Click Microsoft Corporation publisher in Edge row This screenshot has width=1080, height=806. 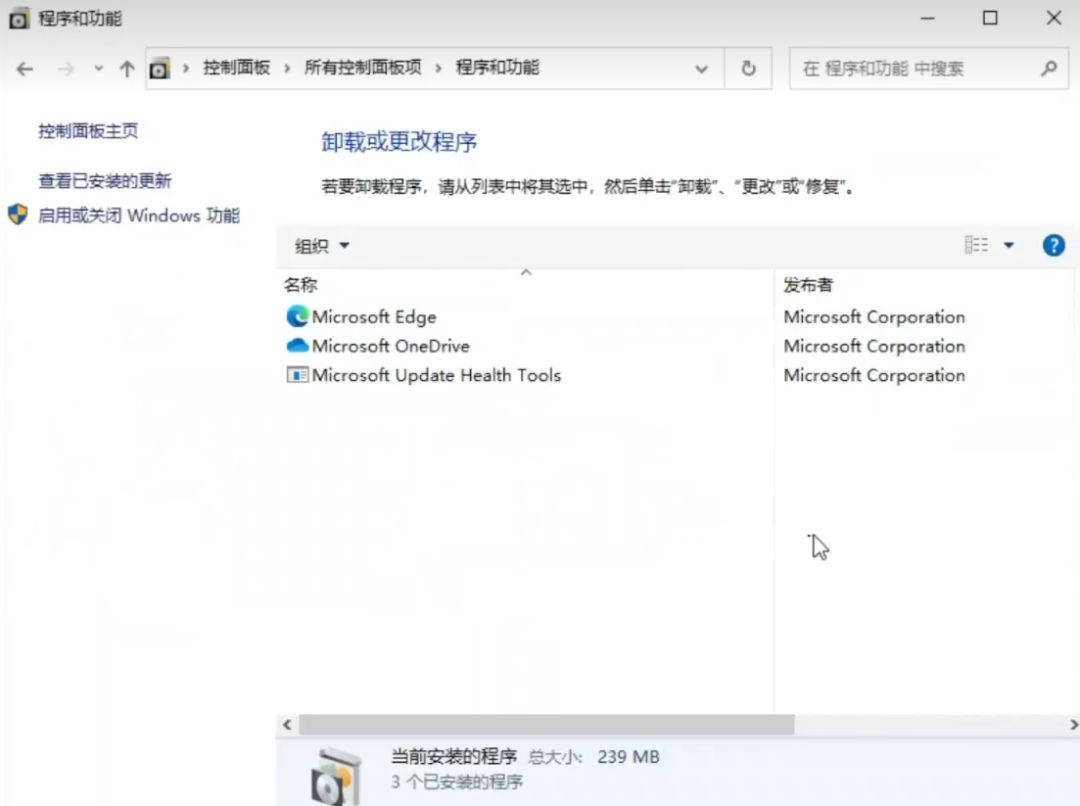874,317
